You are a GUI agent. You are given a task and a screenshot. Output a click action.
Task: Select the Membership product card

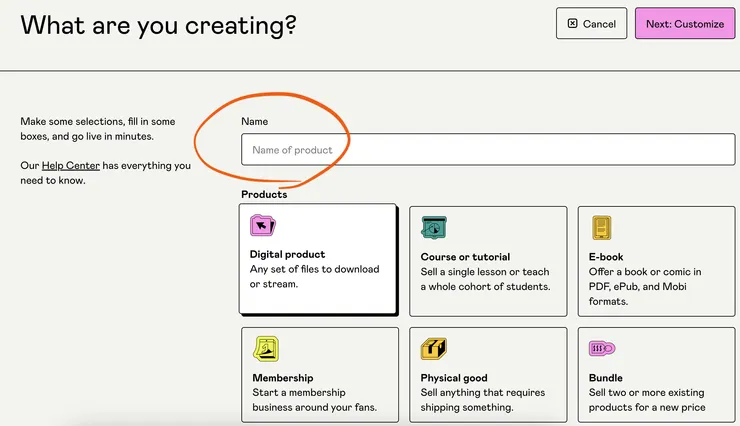[320, 375]
